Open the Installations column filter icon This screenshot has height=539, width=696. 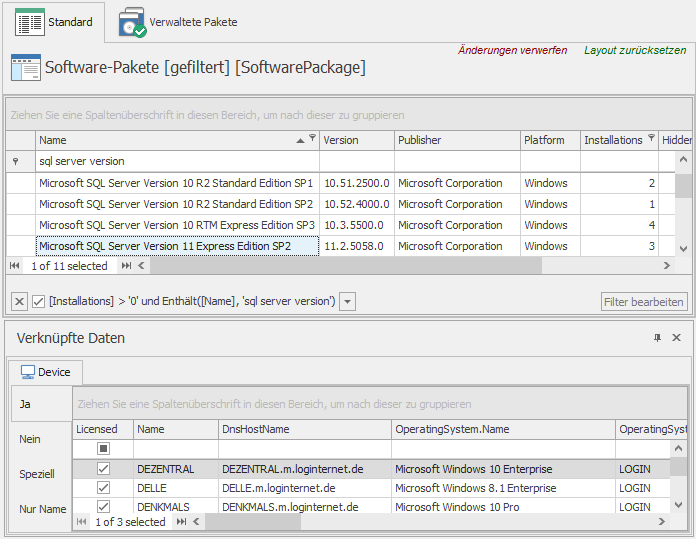[x=651, y=137]
